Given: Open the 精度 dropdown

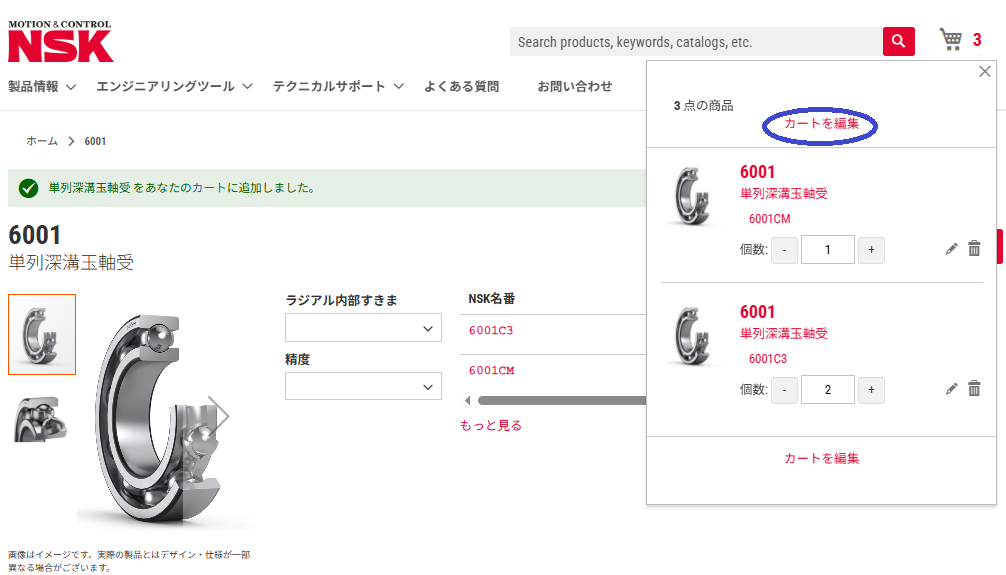Looking at the screenshot, I should coord(363,386).
